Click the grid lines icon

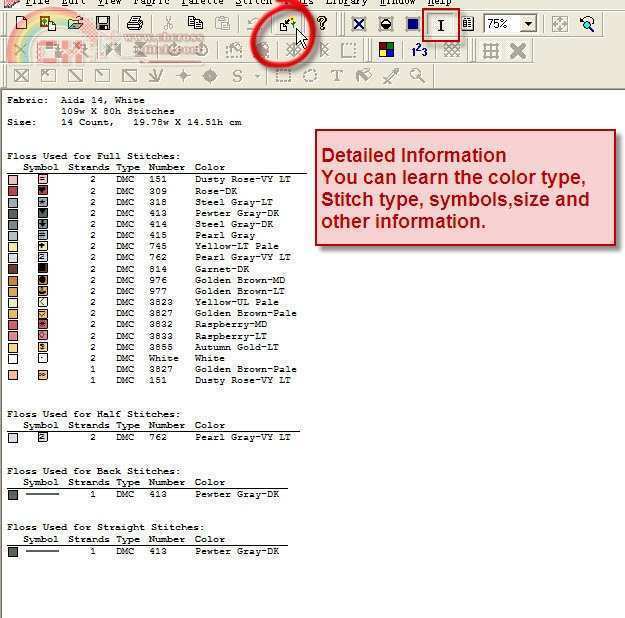(491, 51)
